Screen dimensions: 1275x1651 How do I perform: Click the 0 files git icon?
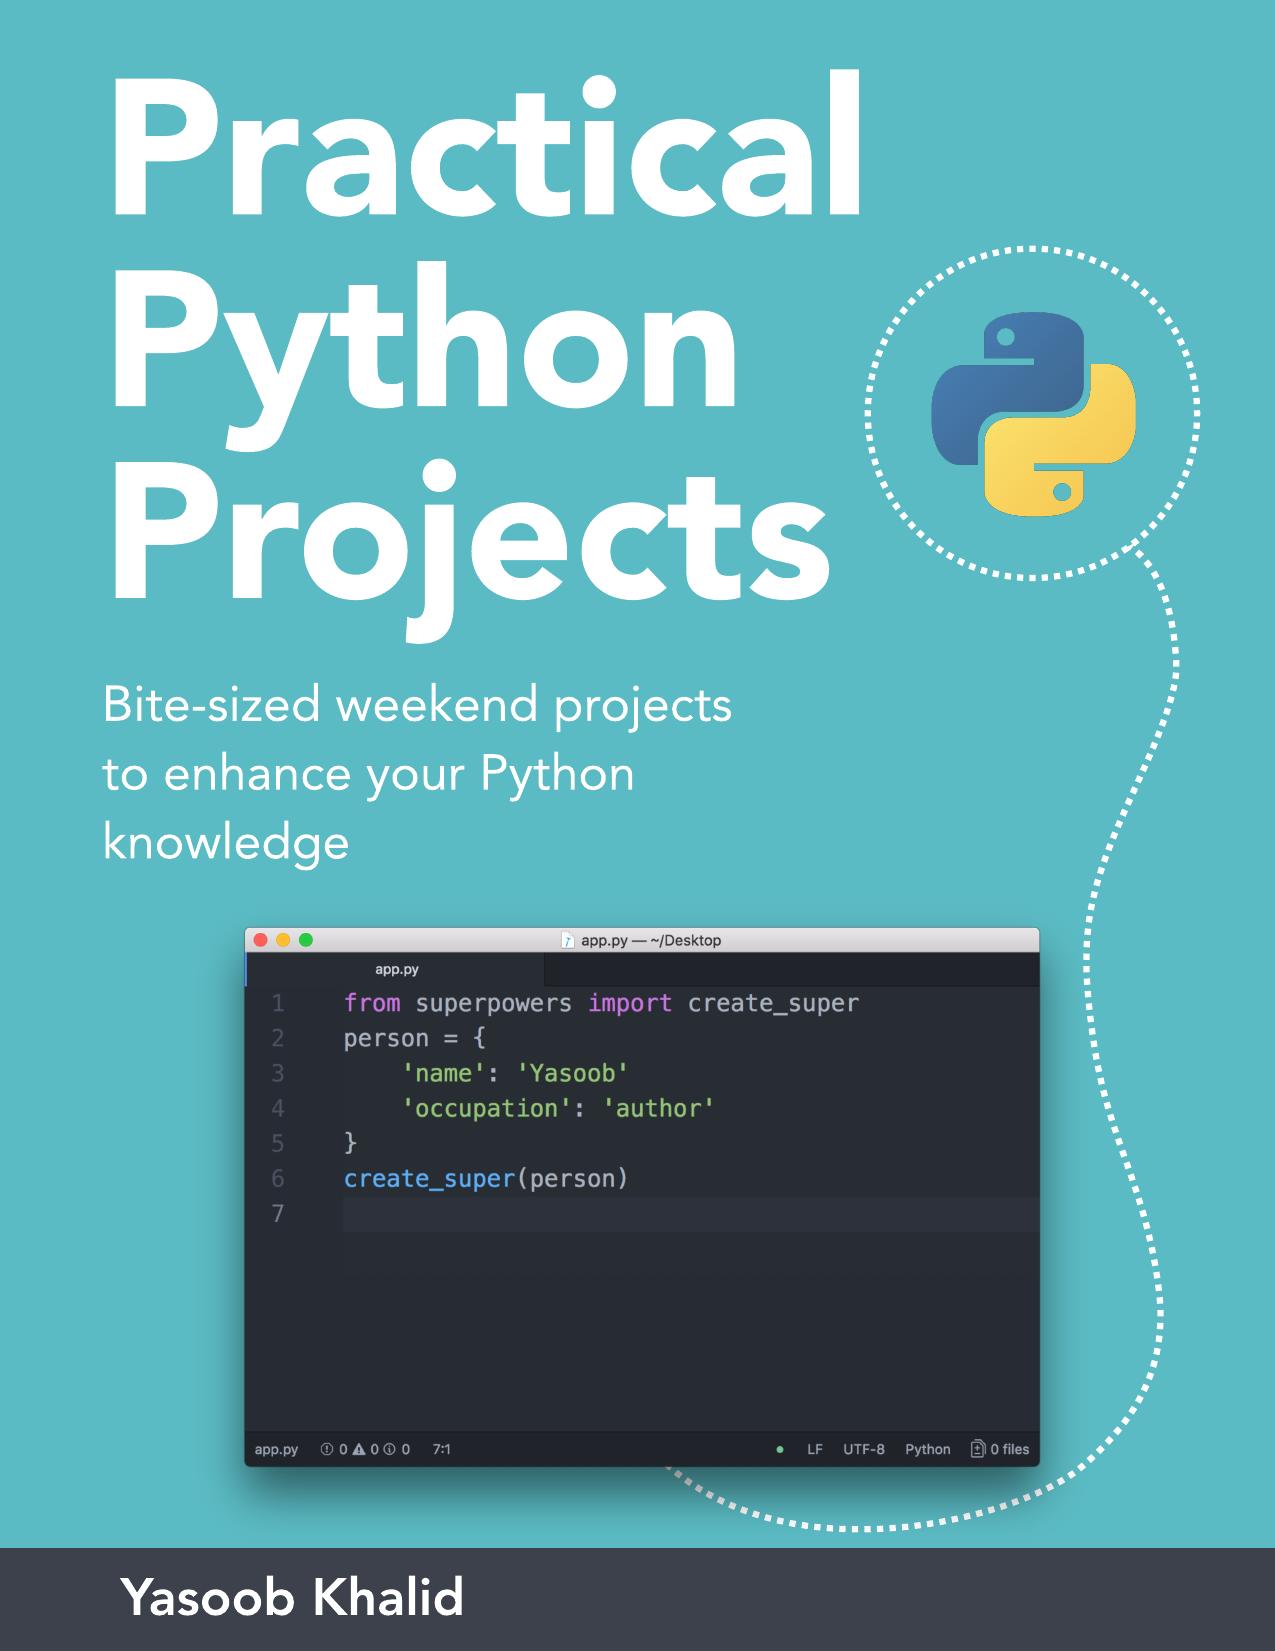(978, 1449)
